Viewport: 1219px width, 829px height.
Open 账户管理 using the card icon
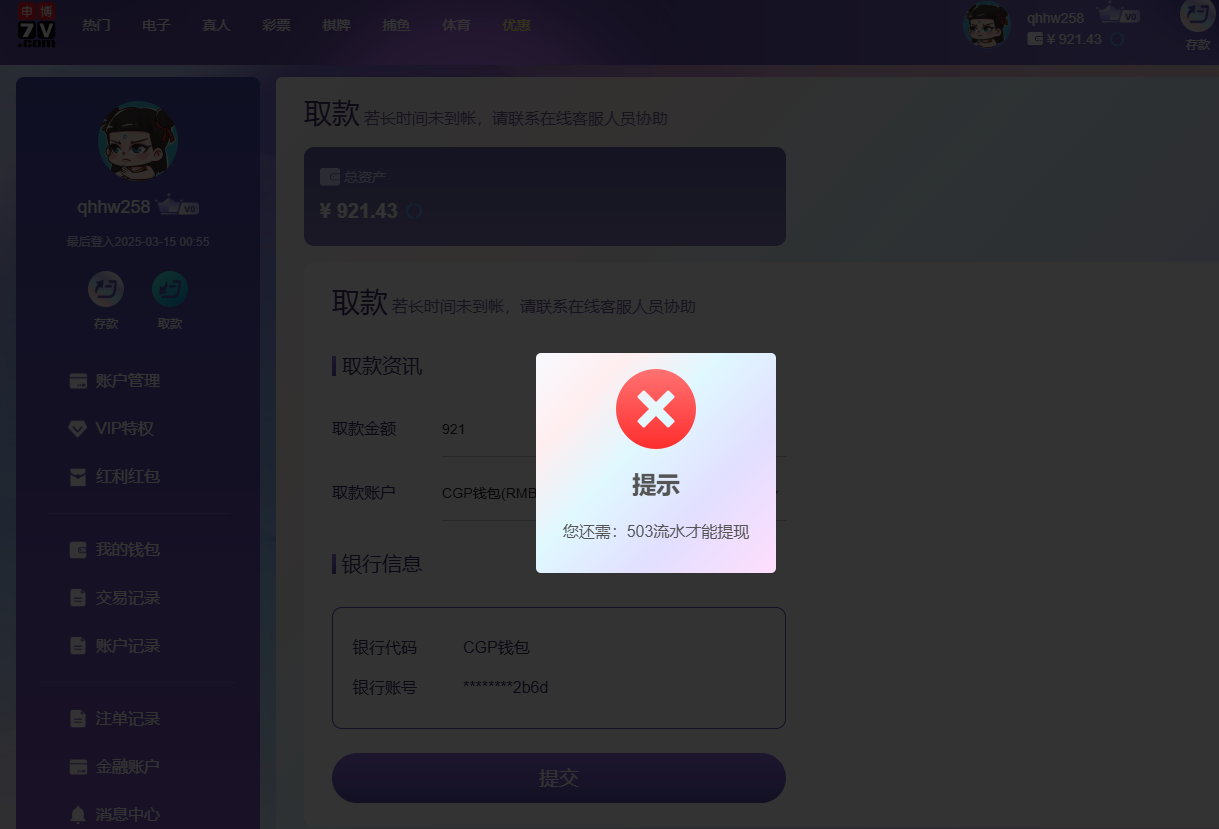[x=78, y=380]
